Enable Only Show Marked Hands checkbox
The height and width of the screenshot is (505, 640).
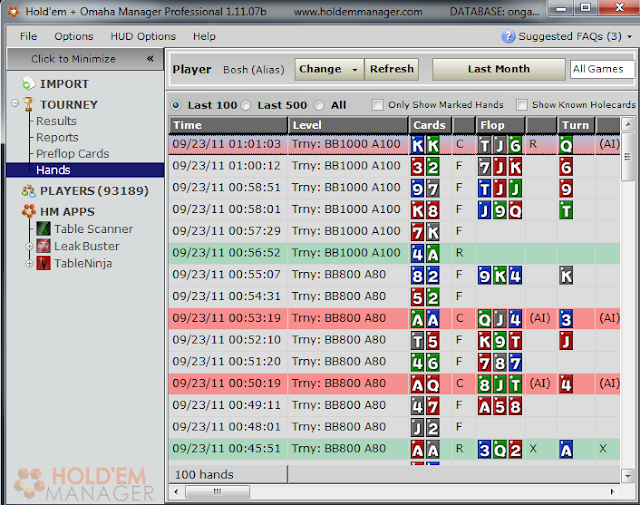(378, 105)
